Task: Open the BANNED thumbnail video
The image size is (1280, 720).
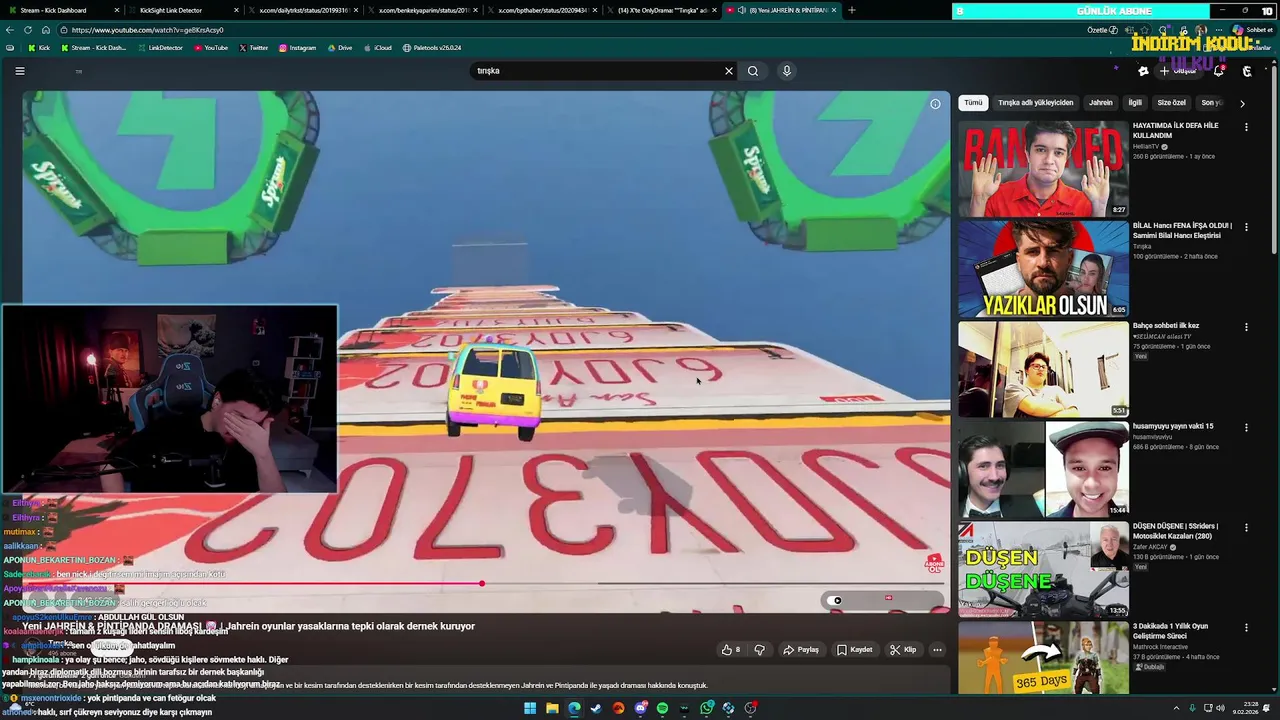Action: (1043, 169)
